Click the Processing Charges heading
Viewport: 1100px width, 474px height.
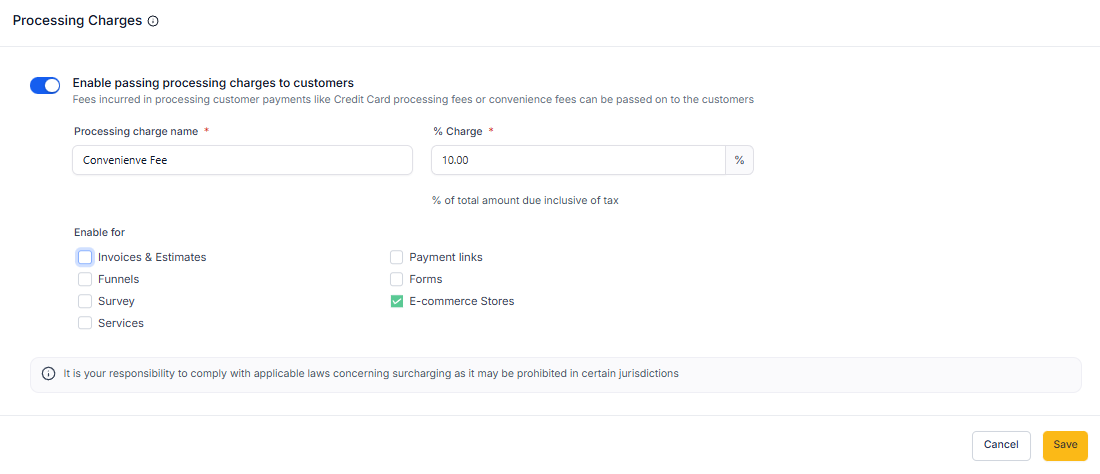(x=77, y=20)
